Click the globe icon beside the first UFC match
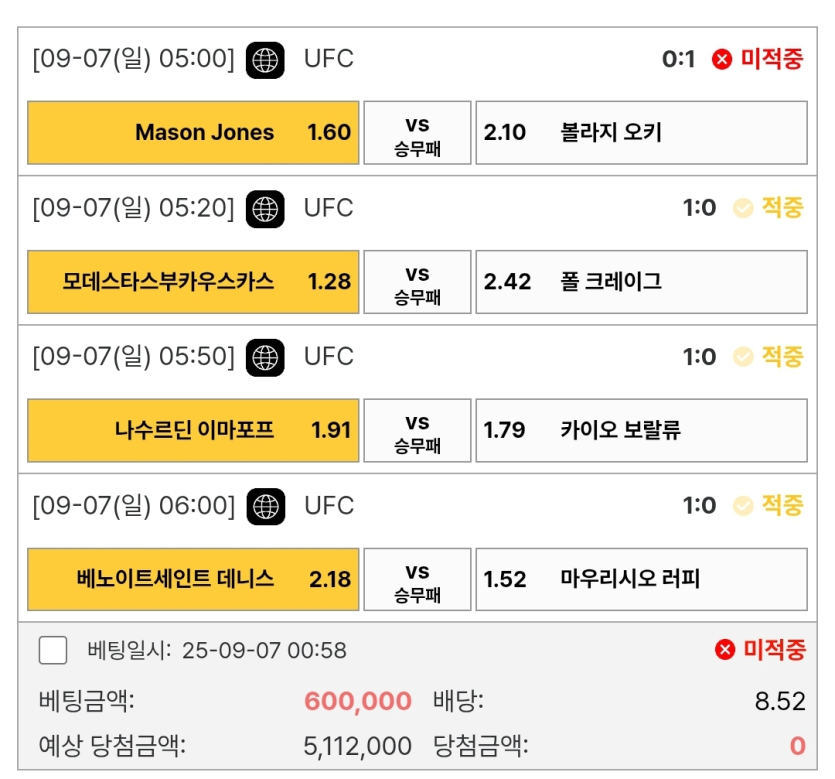835x779 pixels. click(267, 58)
